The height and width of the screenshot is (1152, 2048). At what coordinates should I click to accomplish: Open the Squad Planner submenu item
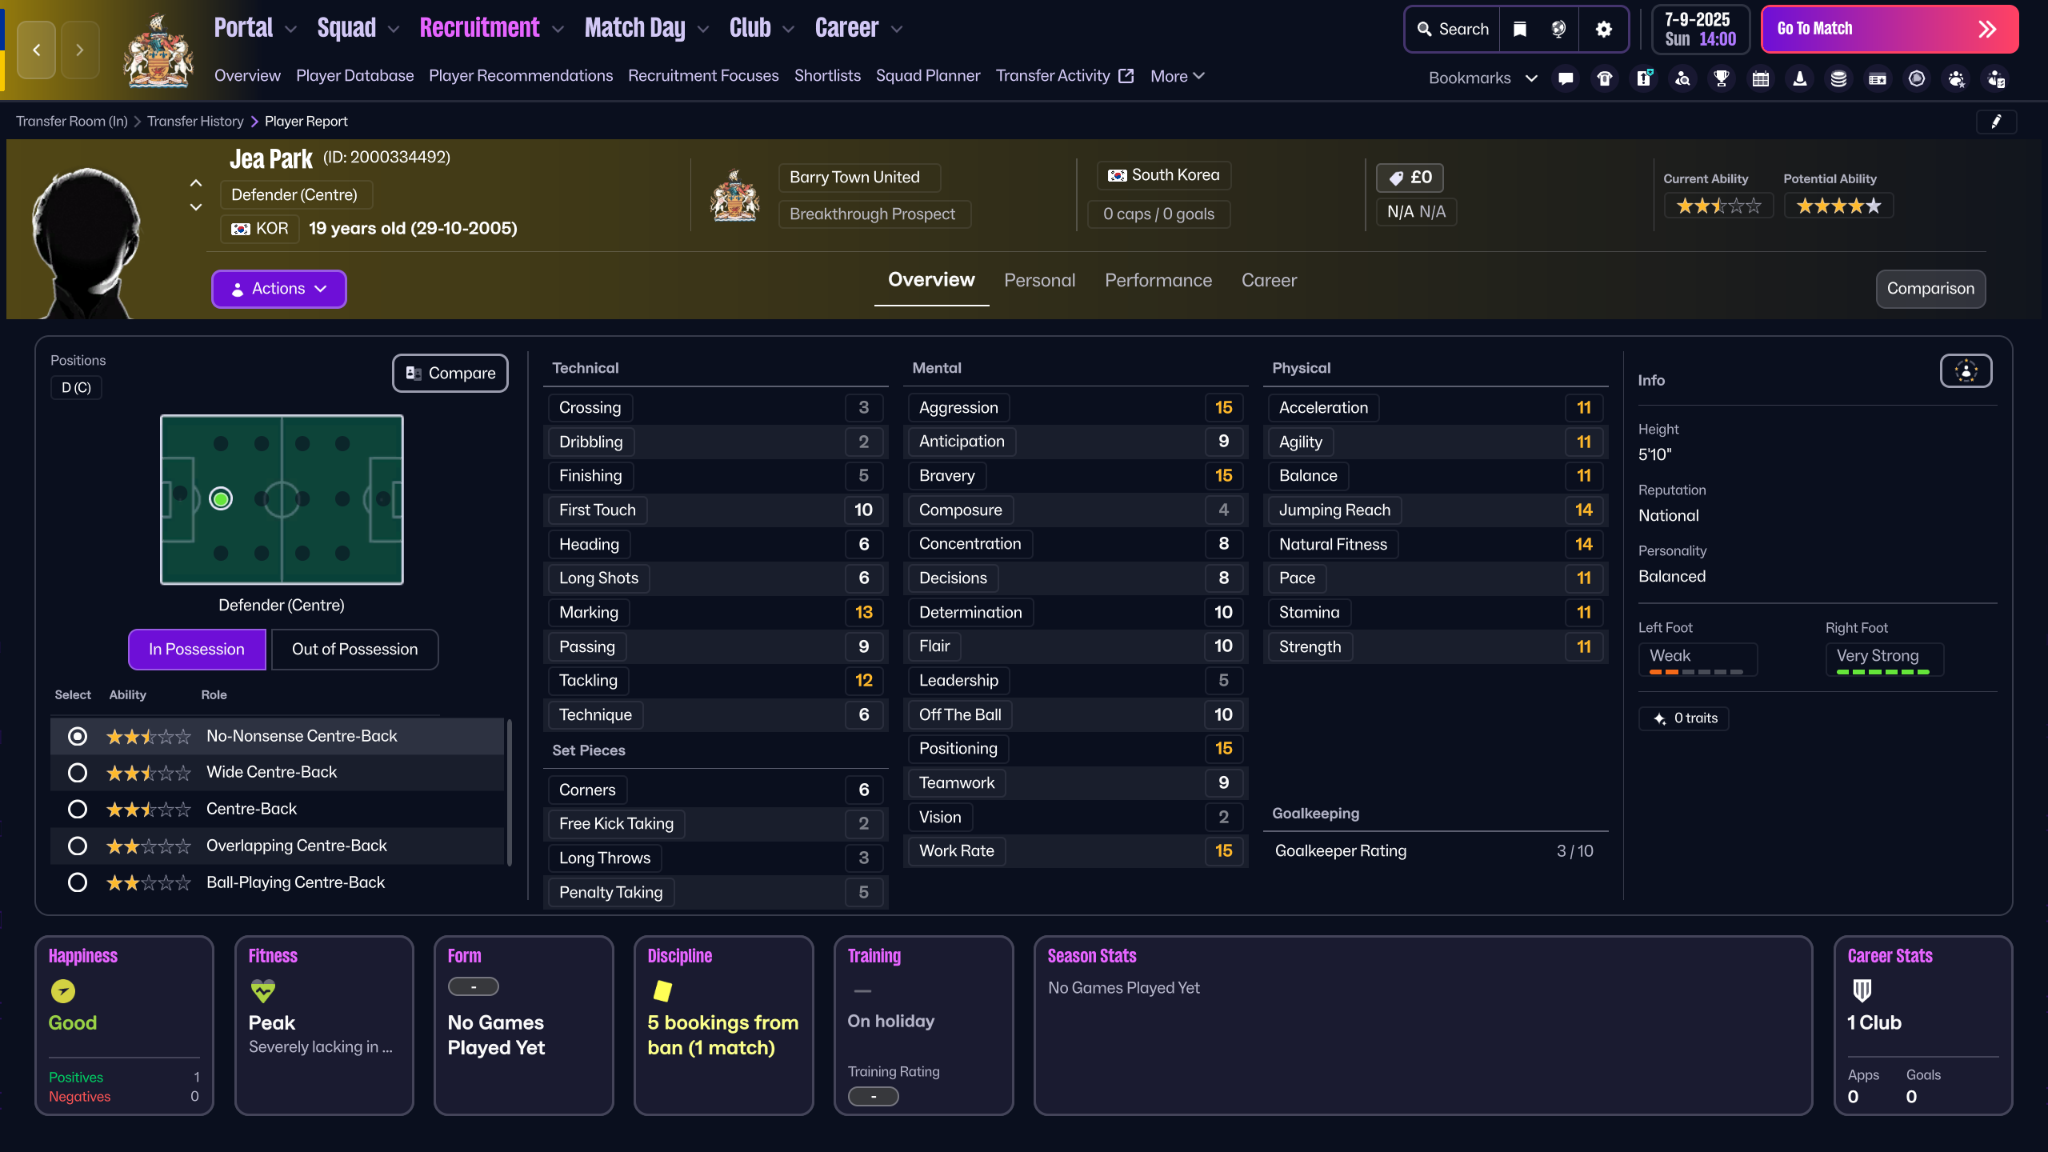pyautogui.click(x=927, y=76)
